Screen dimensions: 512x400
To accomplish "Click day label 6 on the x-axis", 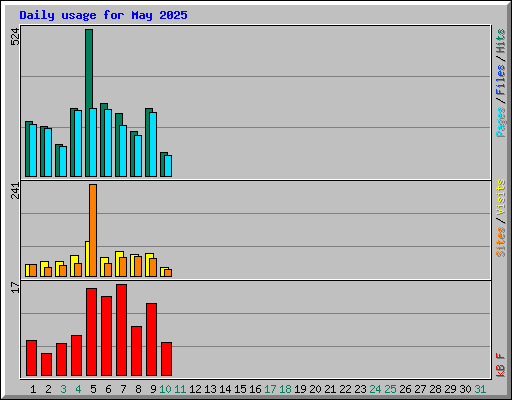I will click(x=108, y=389).
